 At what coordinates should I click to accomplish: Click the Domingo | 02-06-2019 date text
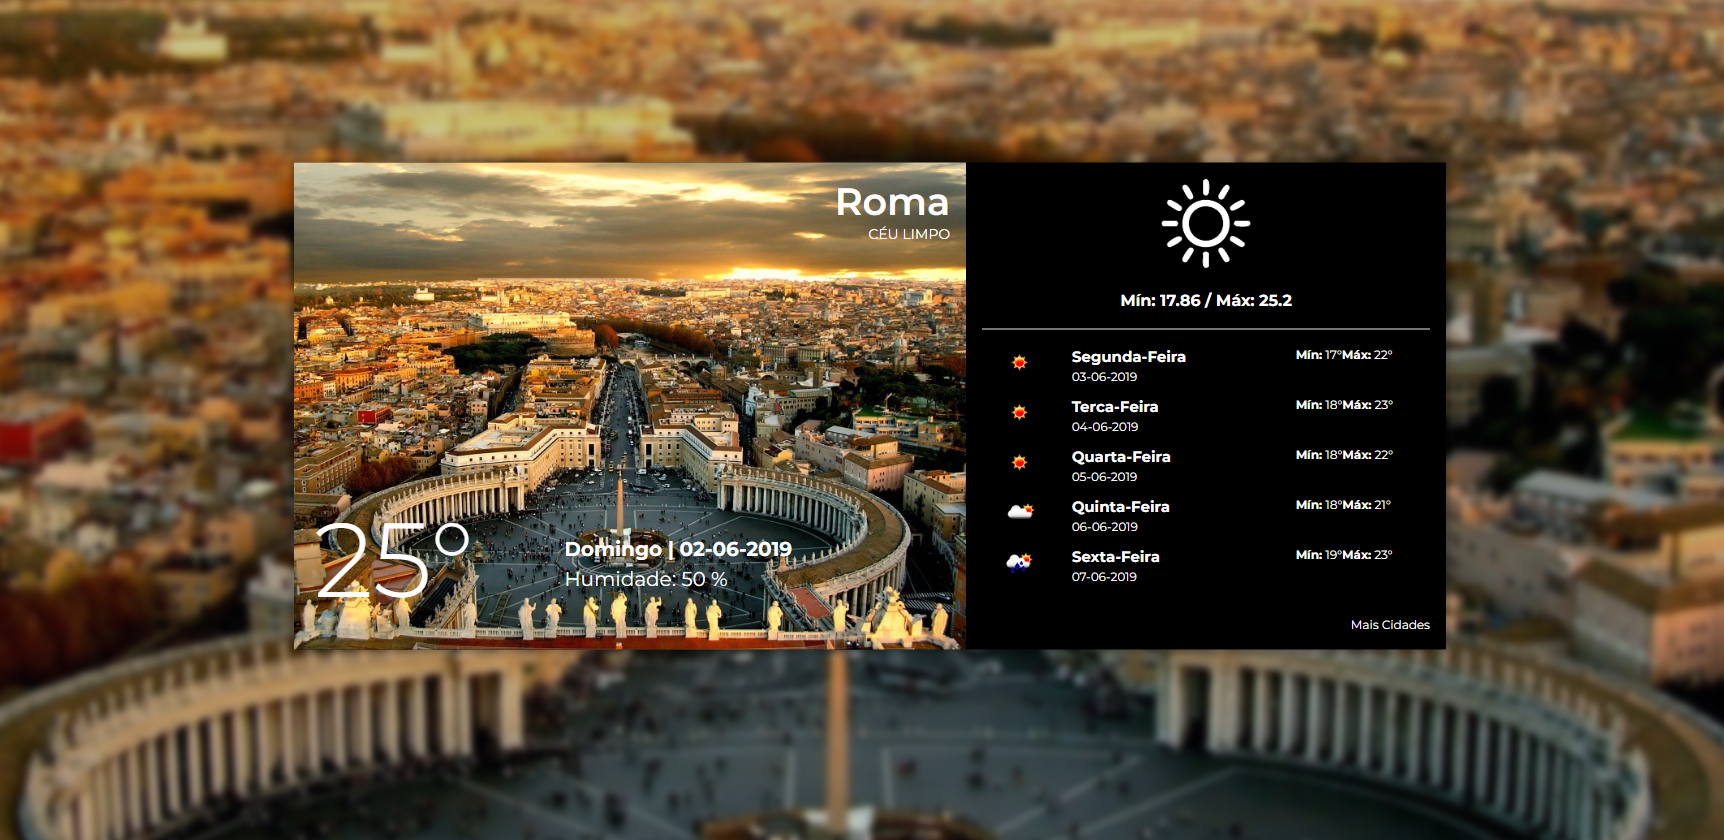(678, 549)
